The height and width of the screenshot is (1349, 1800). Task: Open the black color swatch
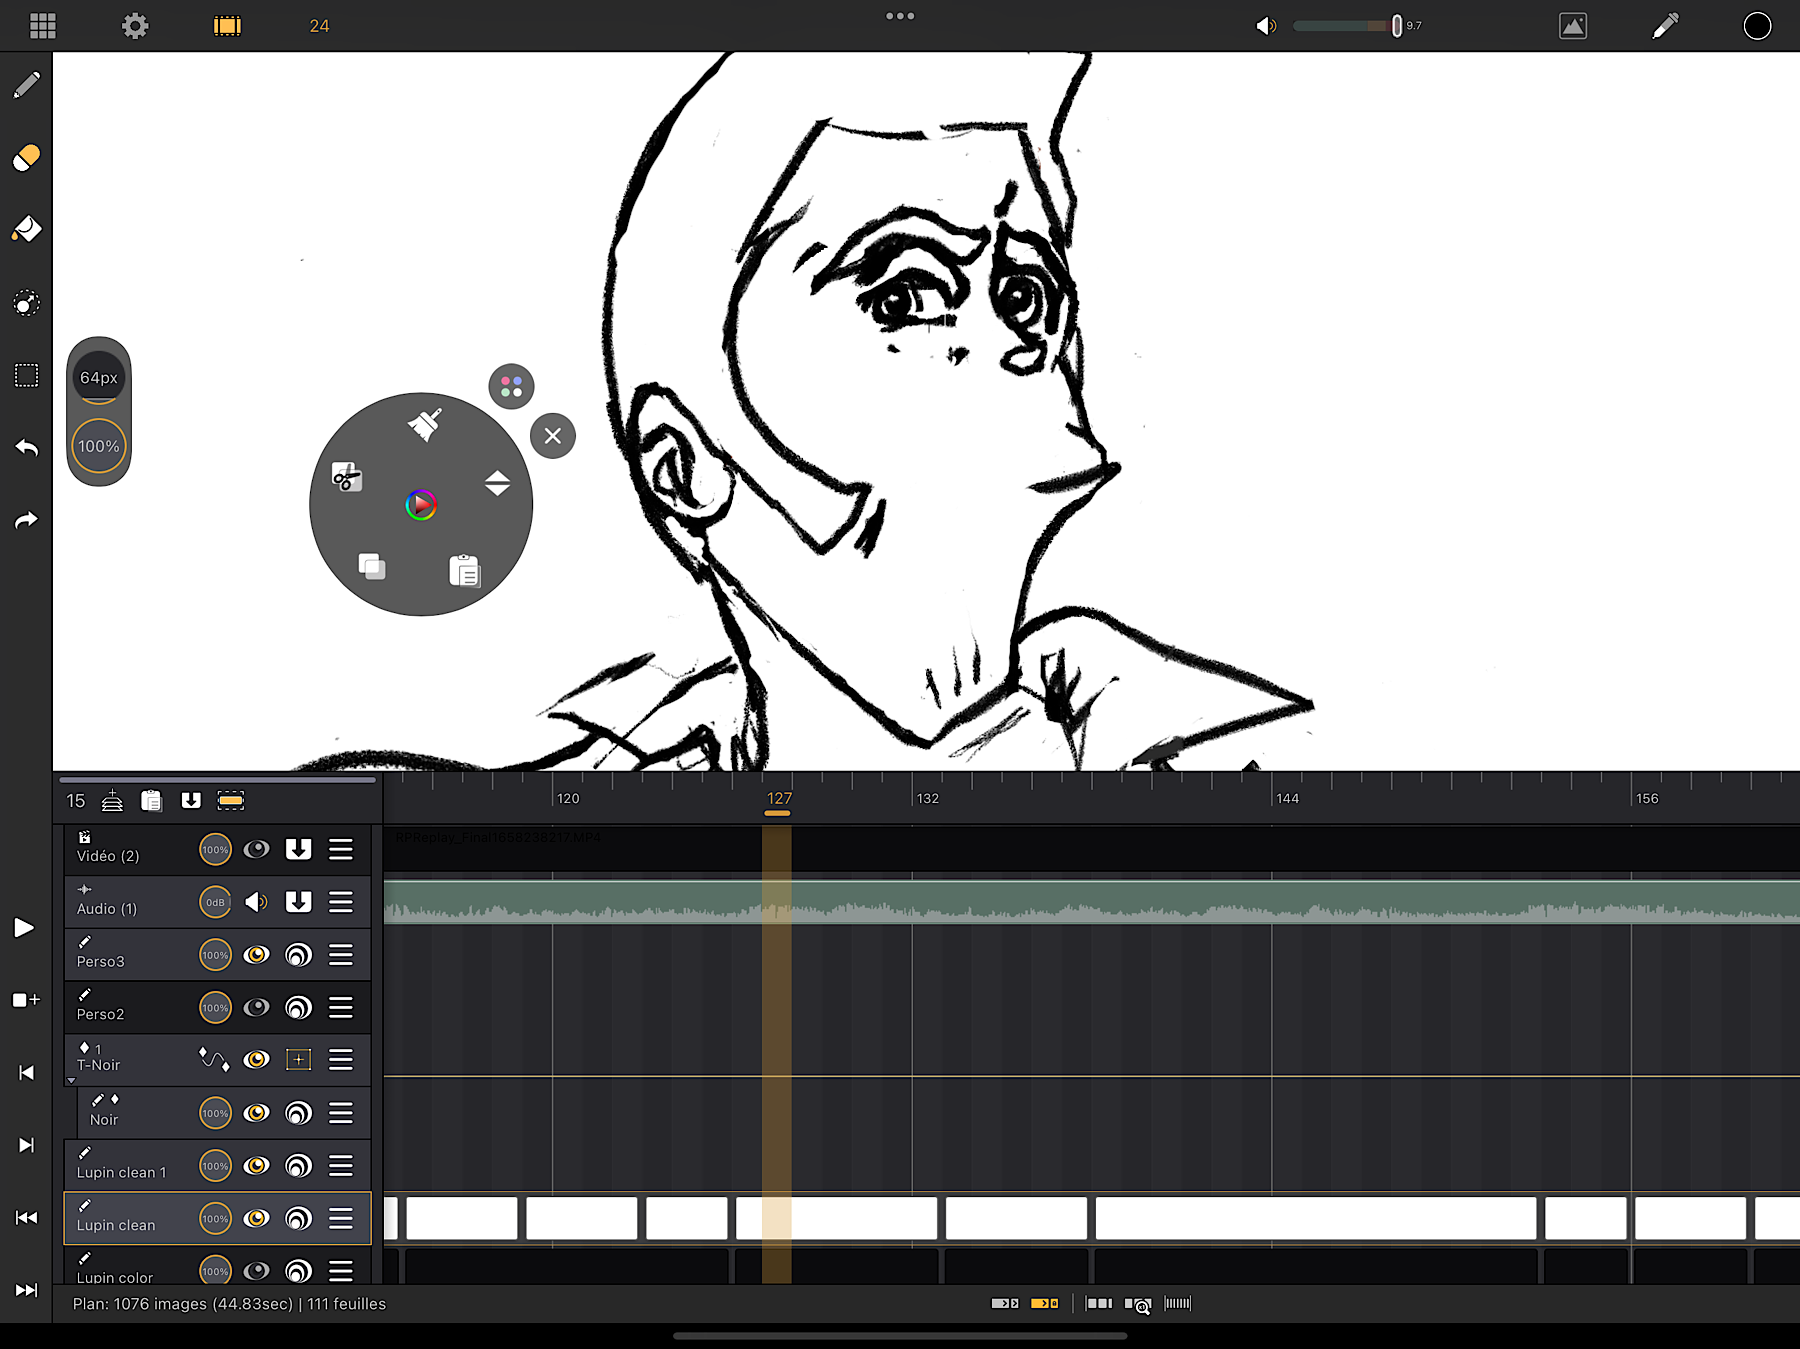coord(1757,26)
